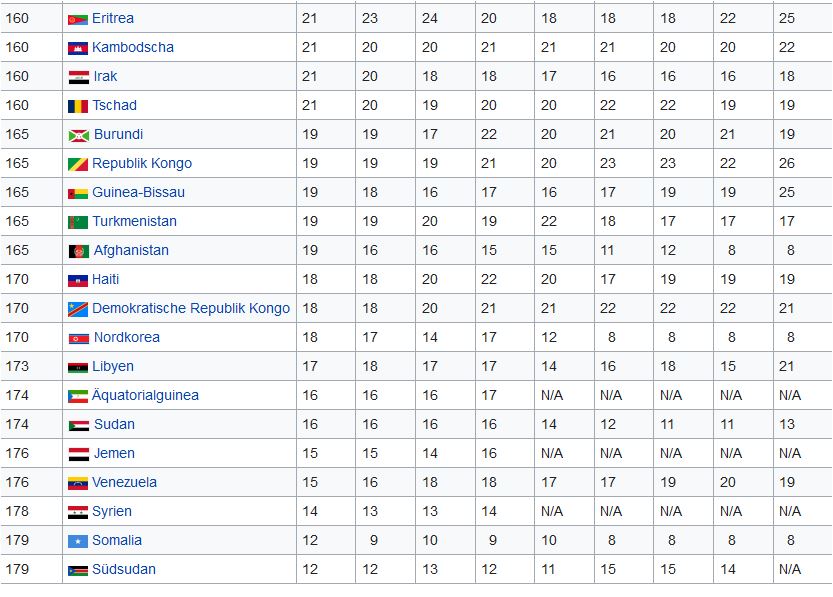Click the Somalia flag icon
This screenshot has width=833, height=597.
[x=78, y=541]
